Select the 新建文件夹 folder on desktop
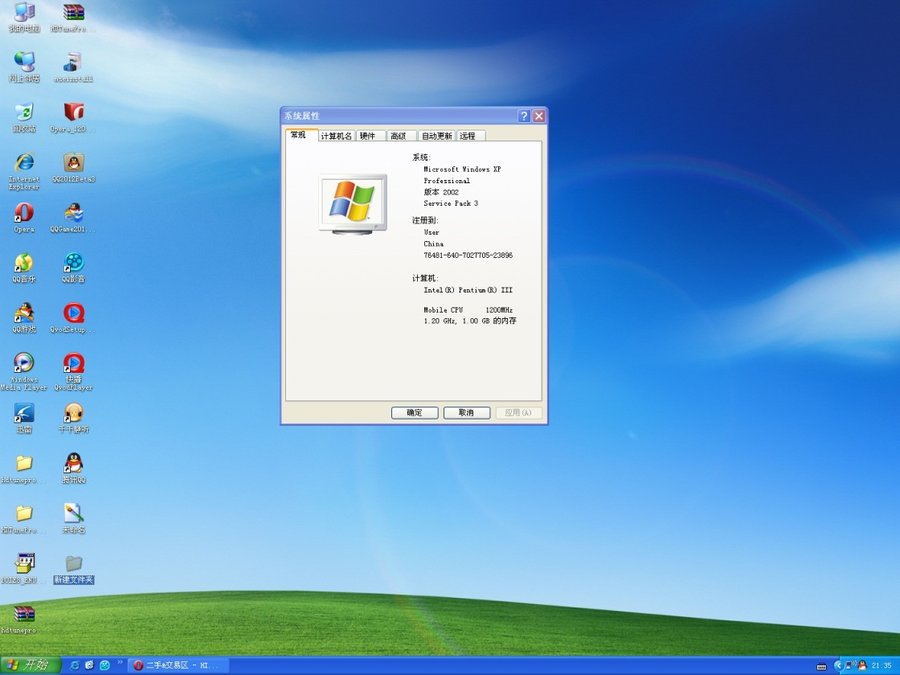 pyautogui.click(x=74, y=564)
